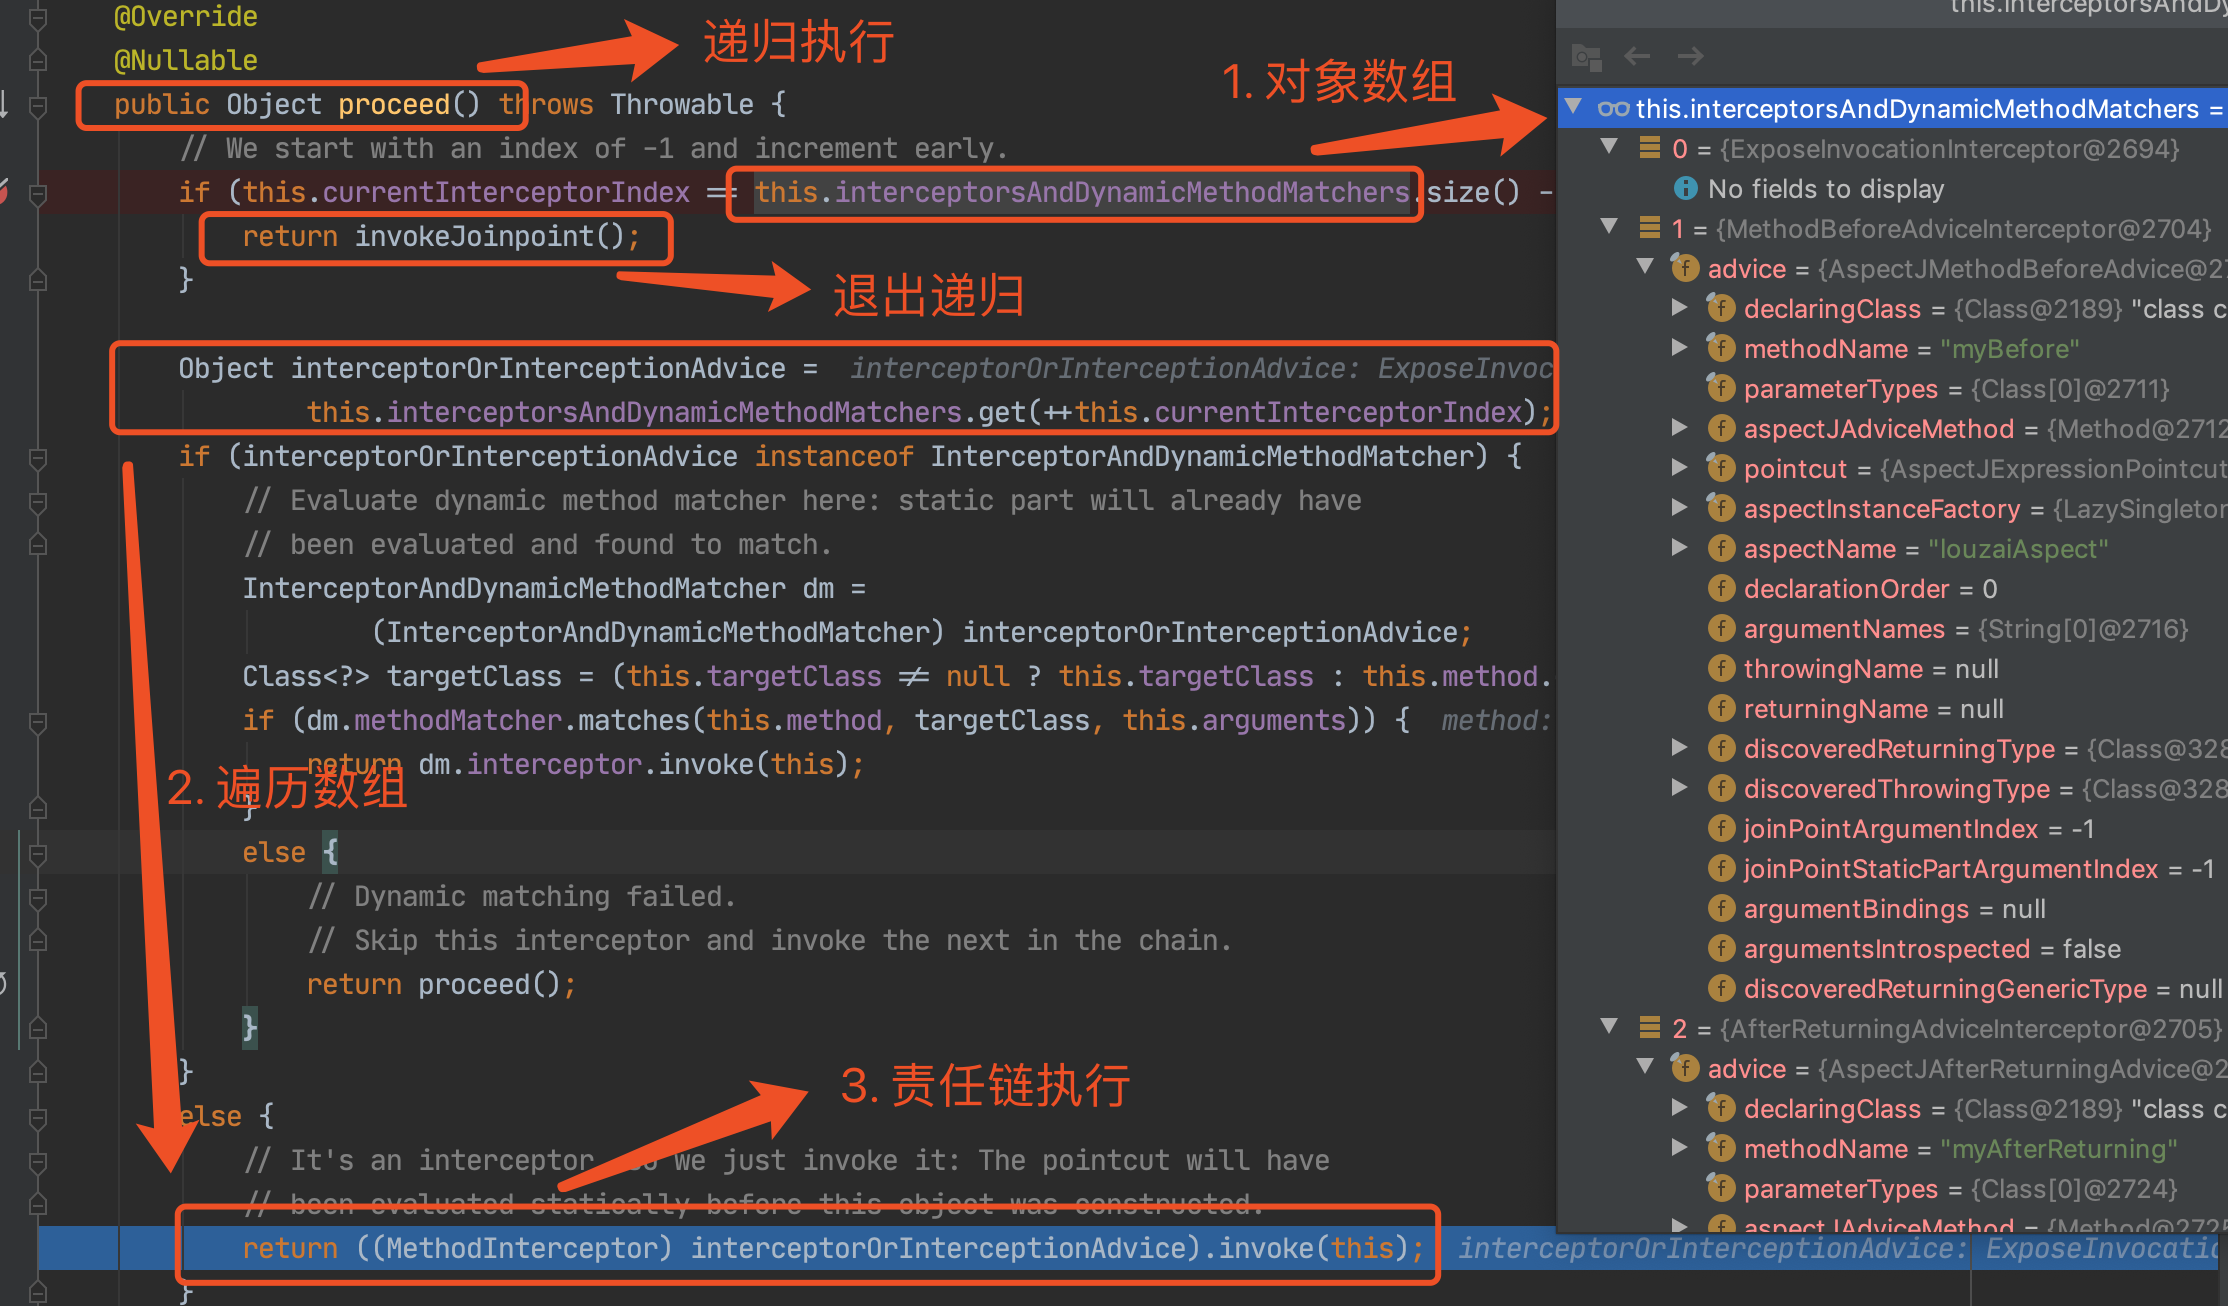
Task: Click (MethodInterceptor) cast on the highlighted execution line
Action: pos(514,1249)
